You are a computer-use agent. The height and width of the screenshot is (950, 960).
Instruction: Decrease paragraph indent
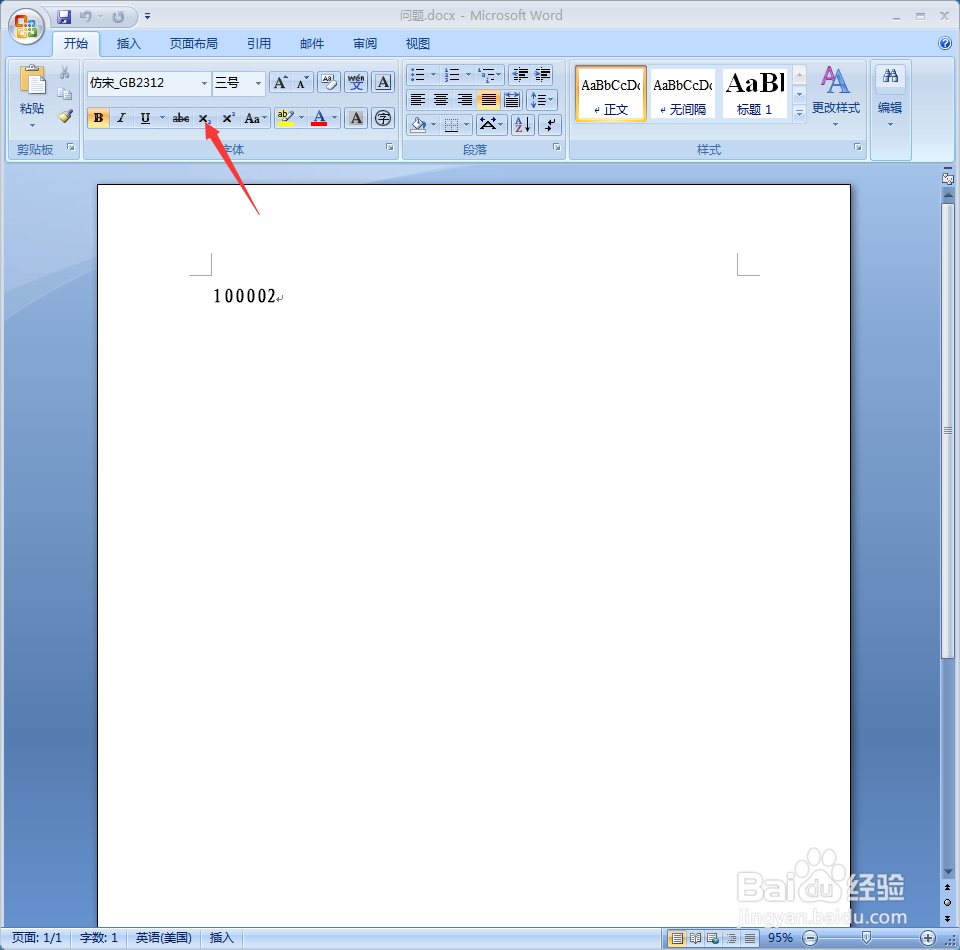tap(520, 75)
